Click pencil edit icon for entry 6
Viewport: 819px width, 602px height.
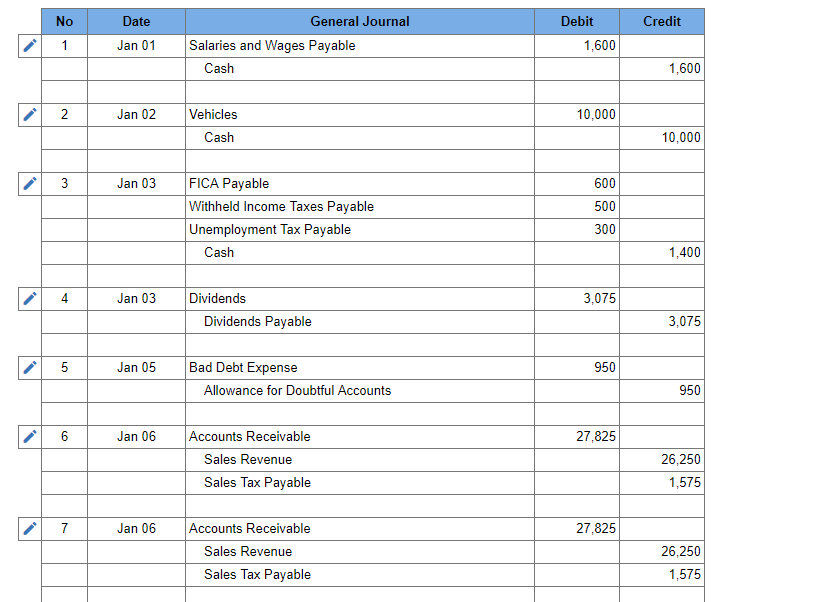pos(30,436)
